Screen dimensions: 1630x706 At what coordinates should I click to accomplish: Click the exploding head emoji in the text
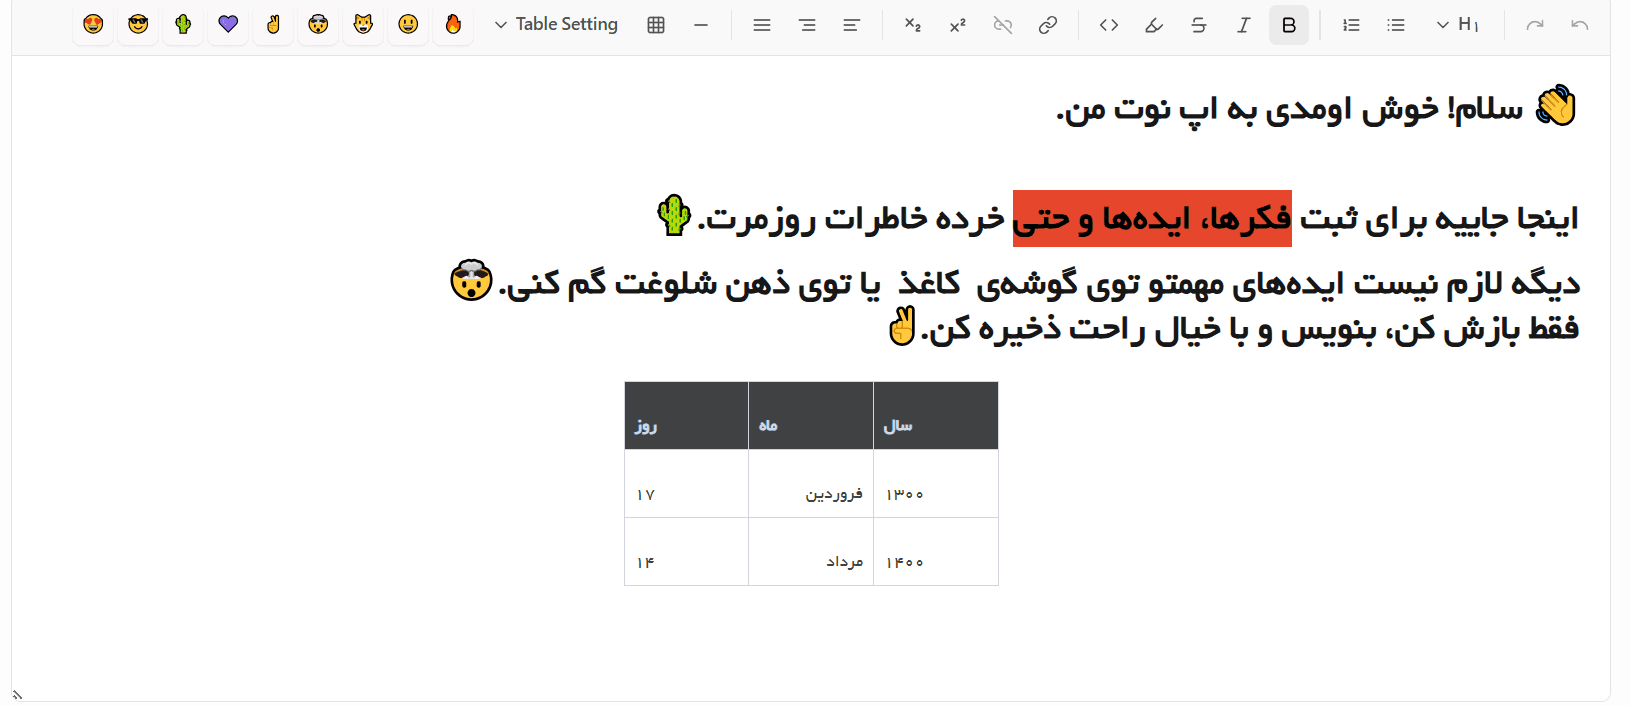tap(471, 281)
